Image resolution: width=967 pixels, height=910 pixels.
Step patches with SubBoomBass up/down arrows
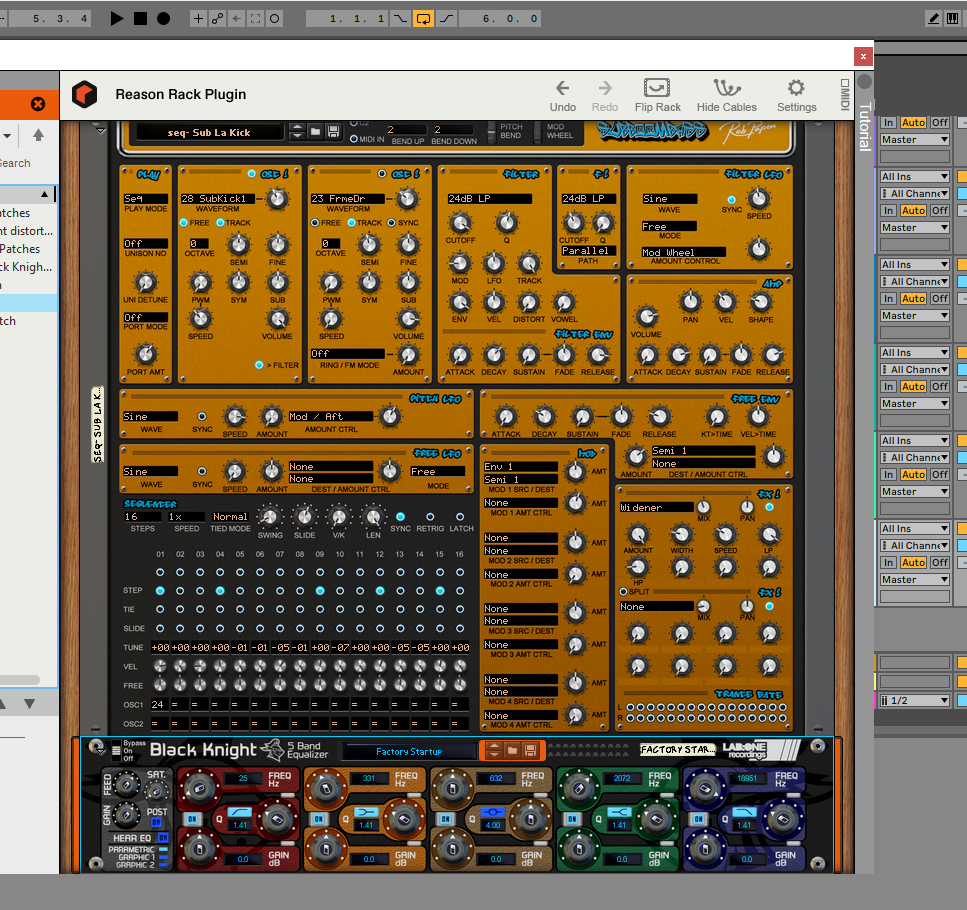click(297, 131)
